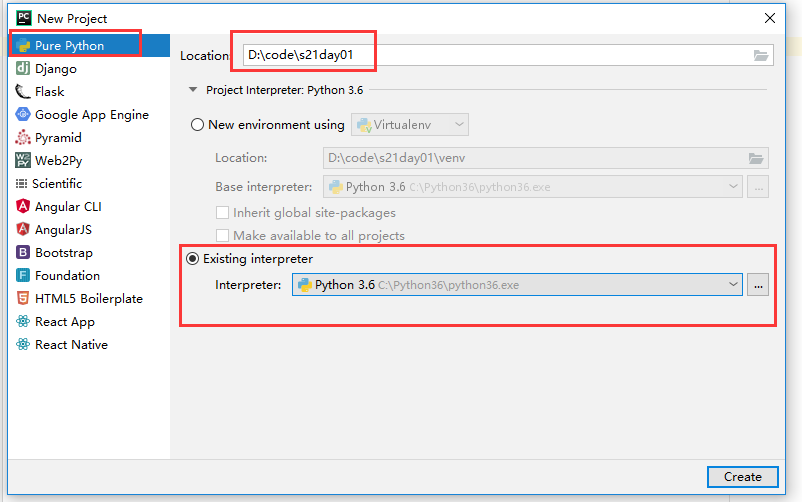802x502 pixels.
Task: Choose the HTML5 Boilerplate template
Action: tap(89, 298)
